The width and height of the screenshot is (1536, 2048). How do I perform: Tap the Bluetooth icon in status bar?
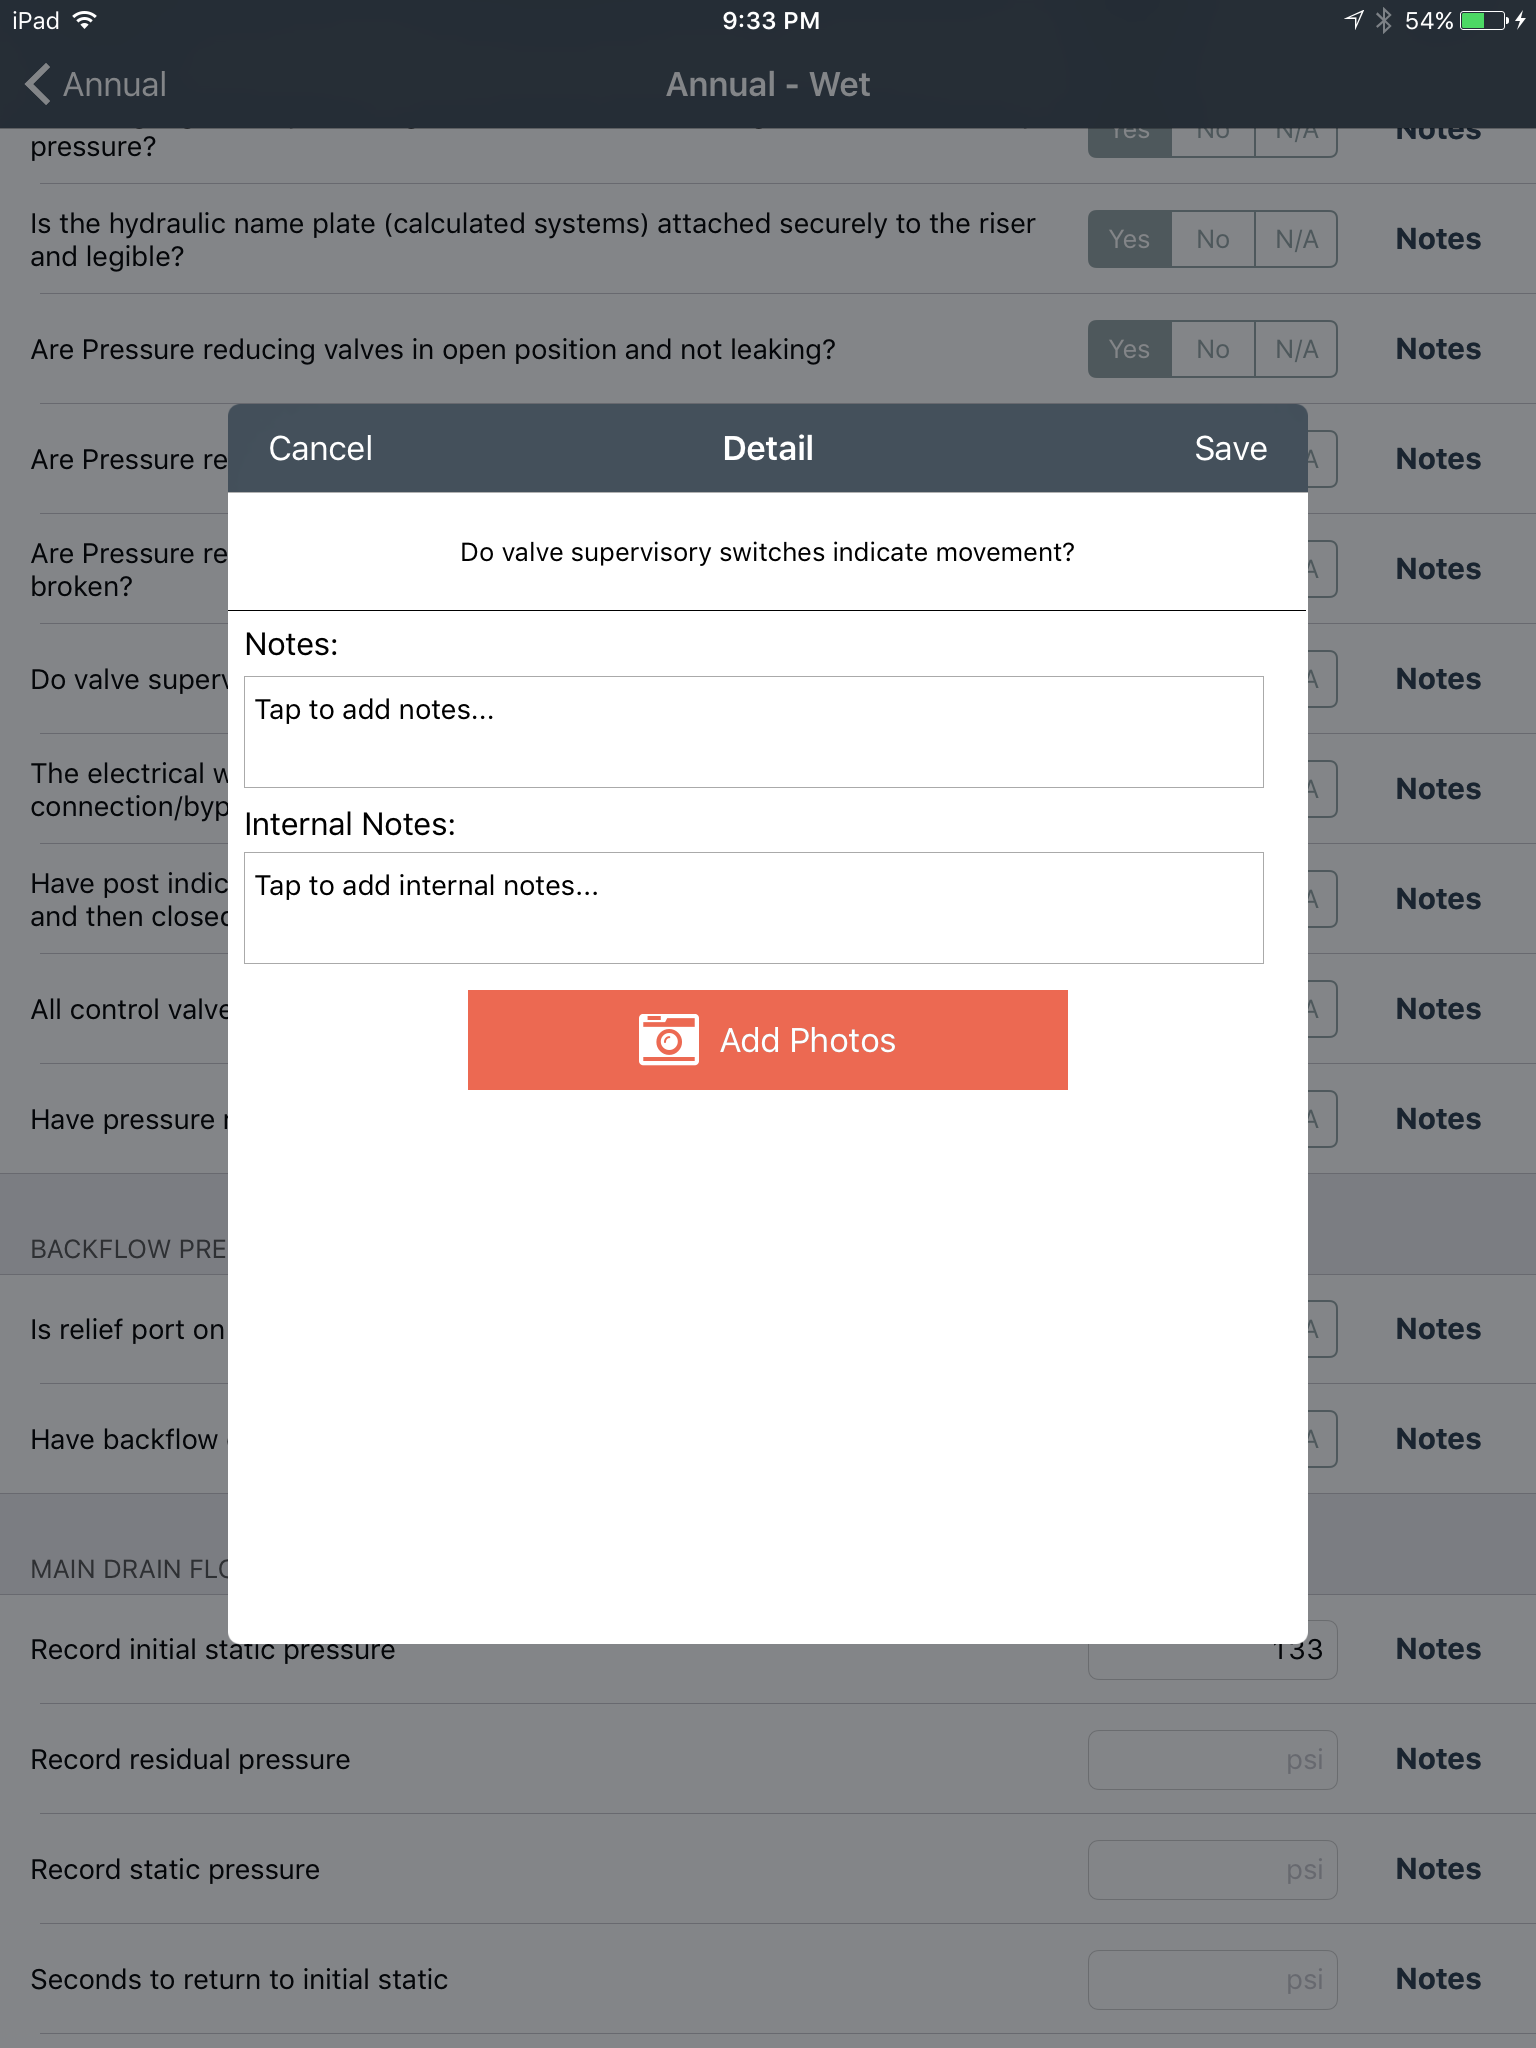[x=1384, y=21]
